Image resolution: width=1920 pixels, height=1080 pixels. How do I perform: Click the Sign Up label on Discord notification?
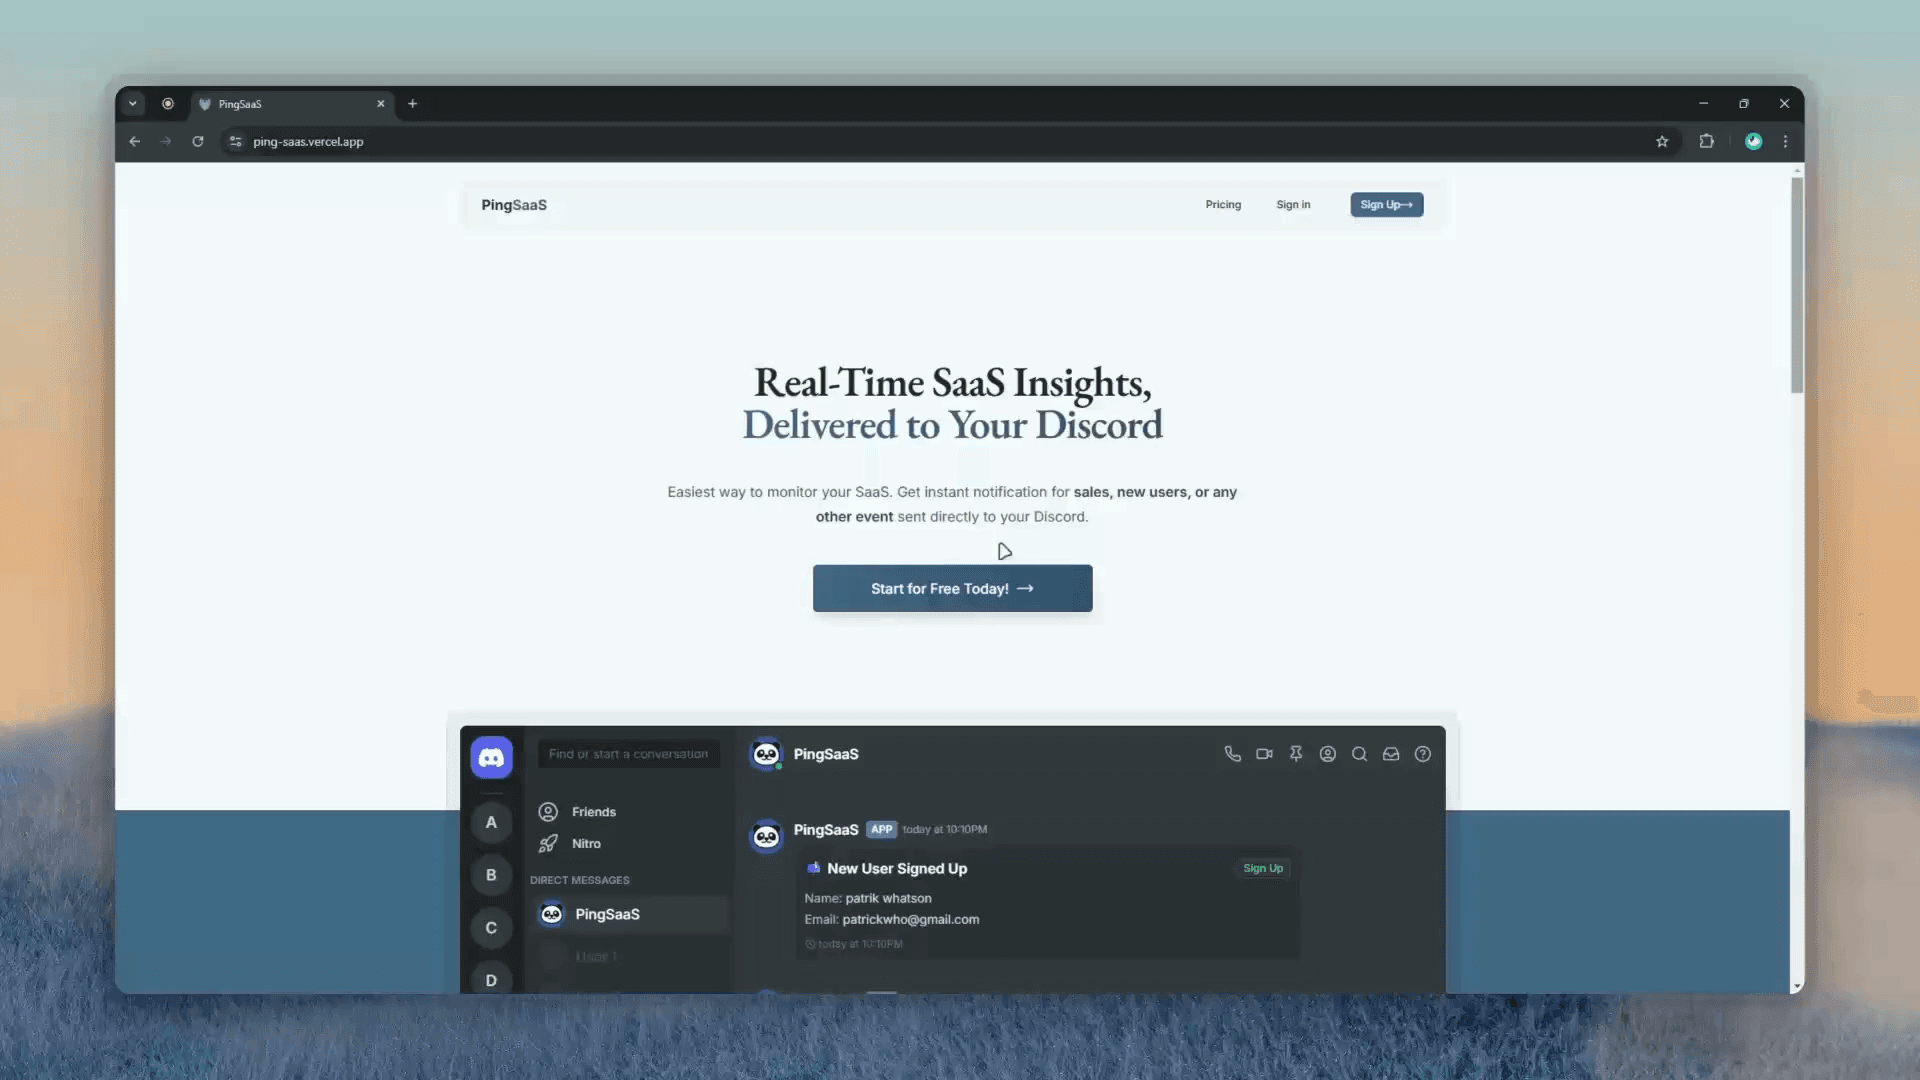(x=1262, y=868)
